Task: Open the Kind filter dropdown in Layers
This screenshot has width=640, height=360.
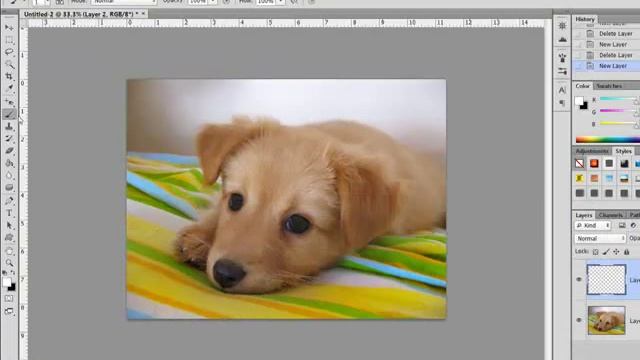Action: click(x=593, y=226)
